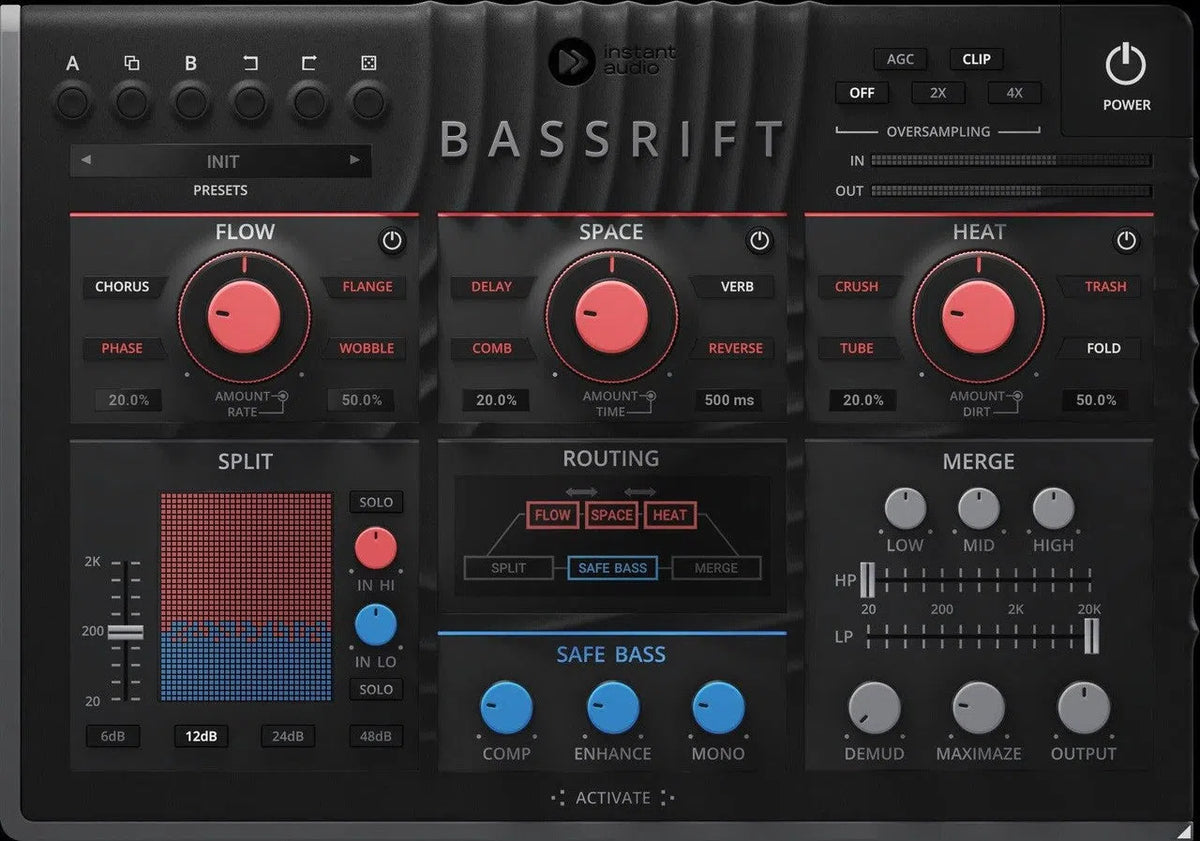The image size is (1200, 841).
Task: Open the INIT preset browser
Action: [220, 161]
